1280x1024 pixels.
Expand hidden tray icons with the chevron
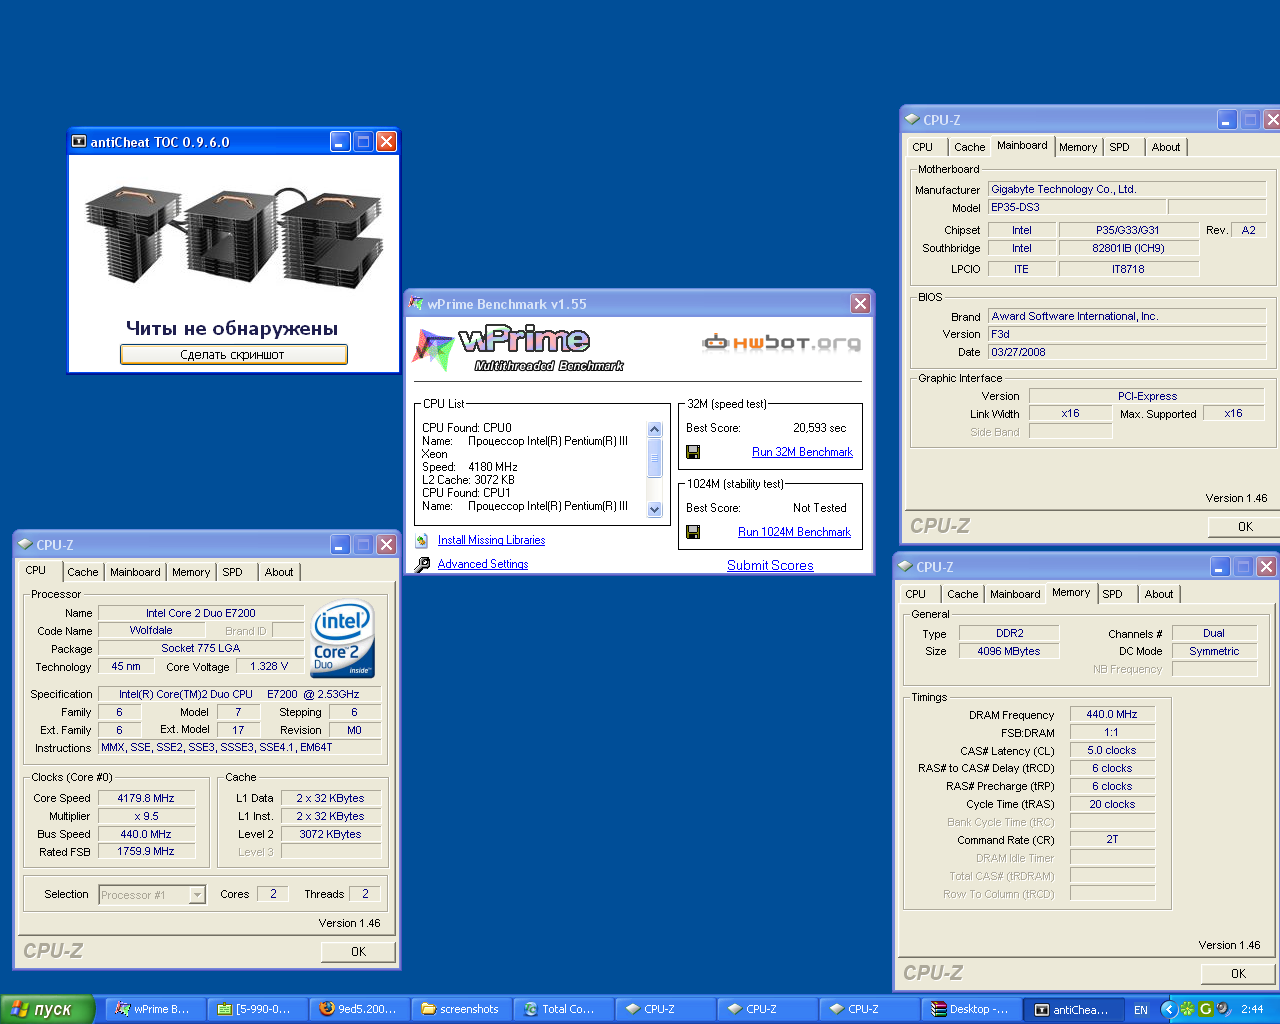pos(1168,1009)
